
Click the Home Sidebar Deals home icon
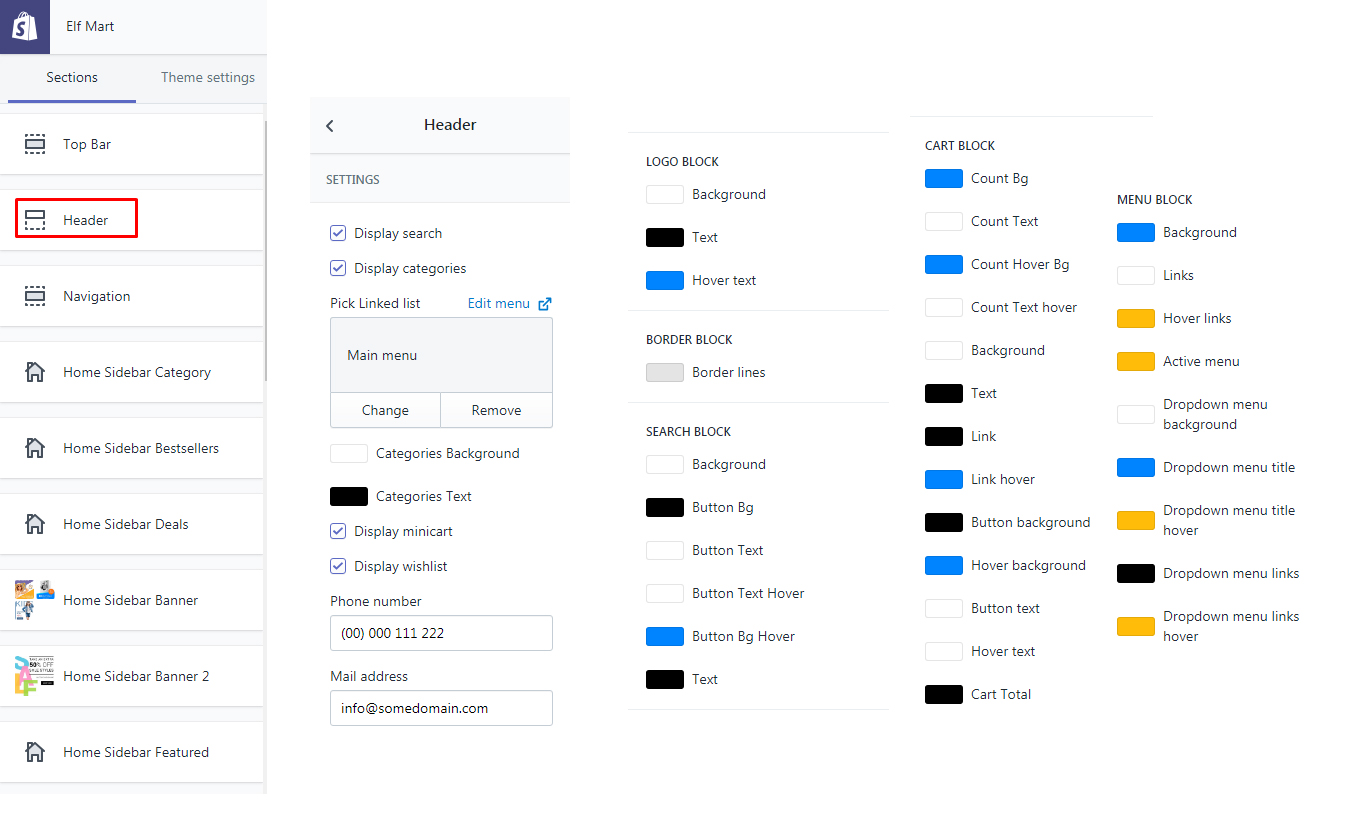point(35,523)
